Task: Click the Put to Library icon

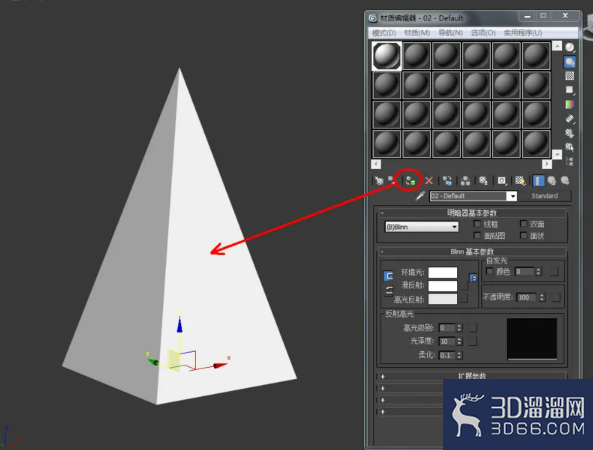Action: click(x=483, y=181)
